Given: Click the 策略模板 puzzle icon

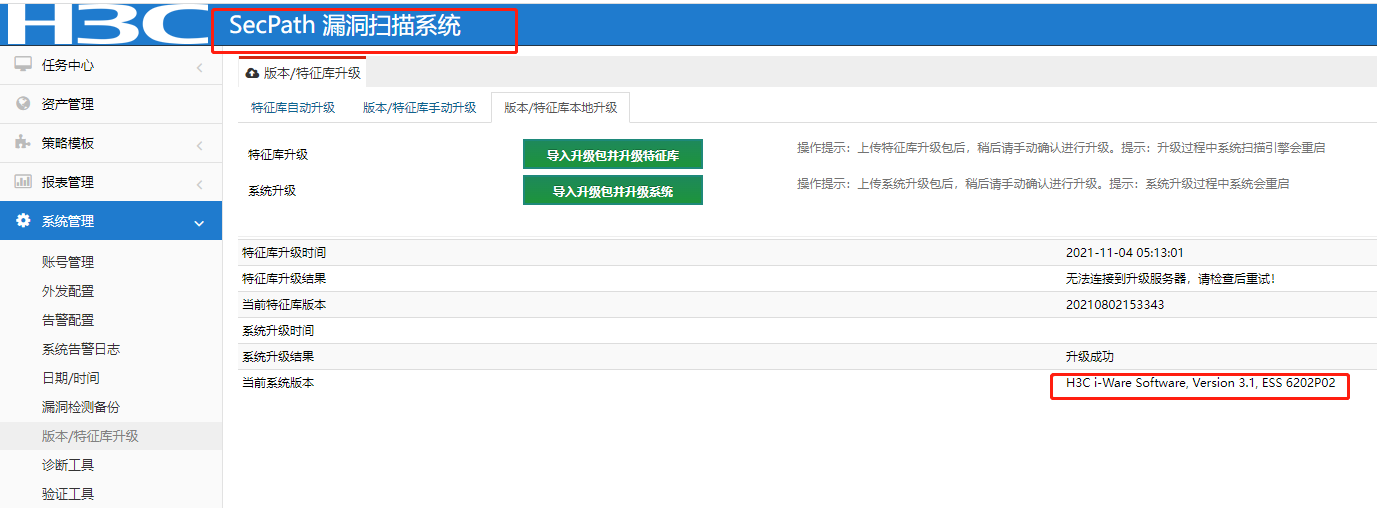Looking at the screenshot, I should pyautogui.click(x=23, y=143).
